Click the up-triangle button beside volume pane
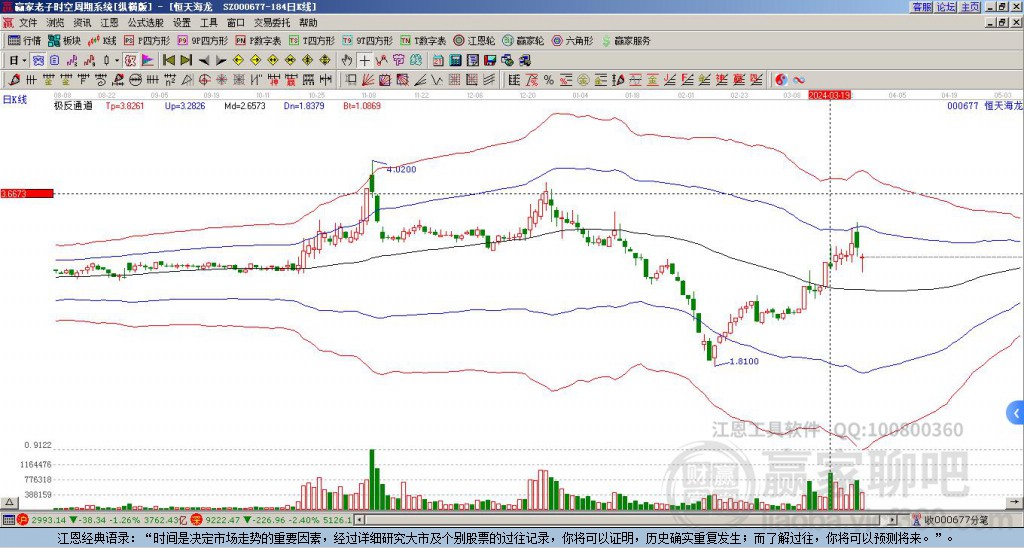 8,502
